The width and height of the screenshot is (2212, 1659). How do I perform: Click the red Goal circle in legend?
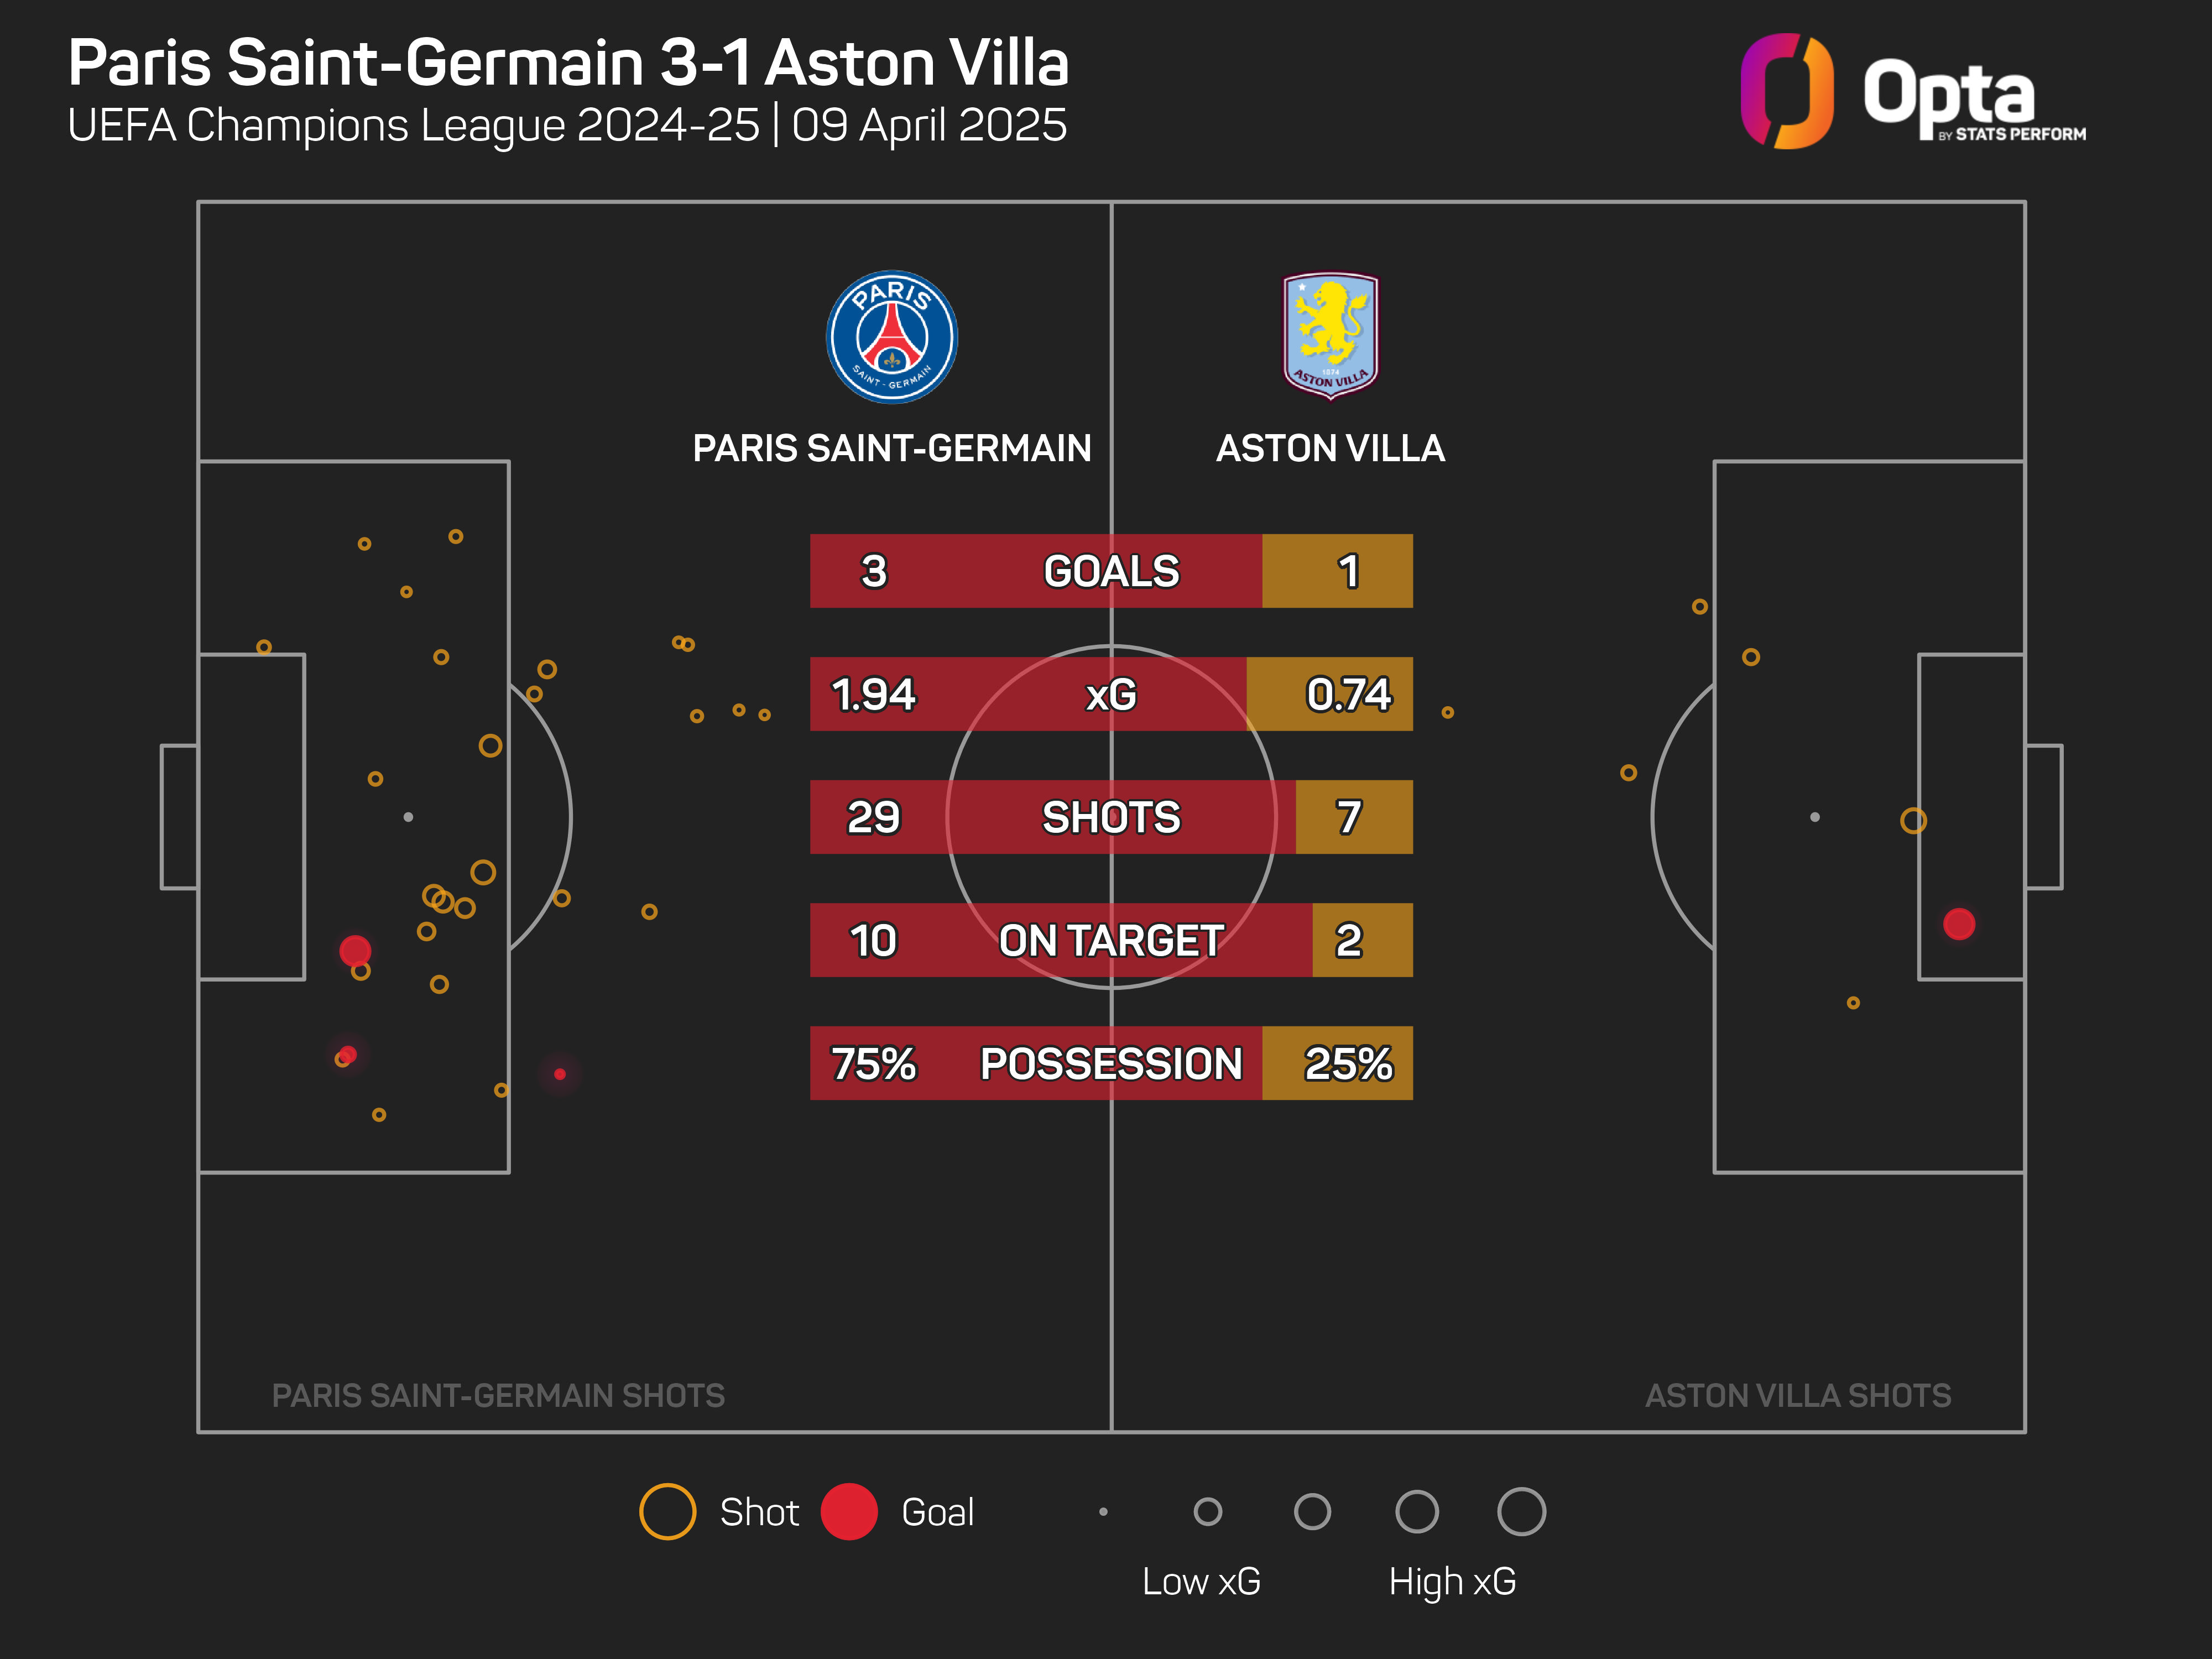click(849, 1511)
